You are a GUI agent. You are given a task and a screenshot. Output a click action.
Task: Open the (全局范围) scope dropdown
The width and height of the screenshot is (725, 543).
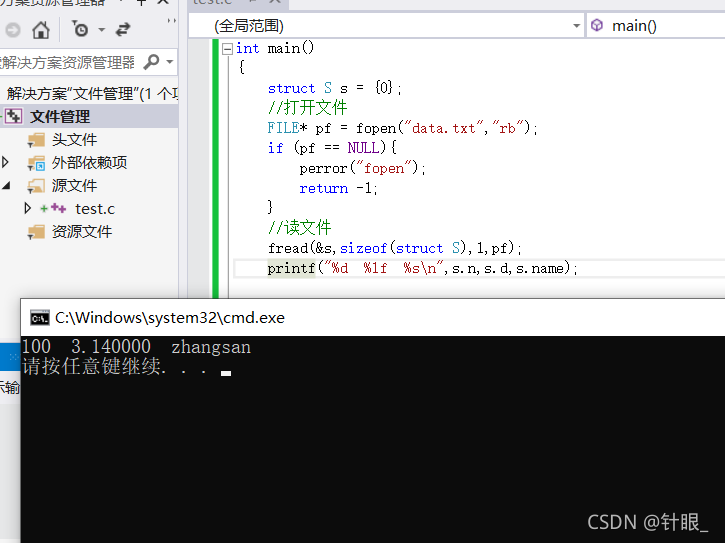tap(386, 25)
